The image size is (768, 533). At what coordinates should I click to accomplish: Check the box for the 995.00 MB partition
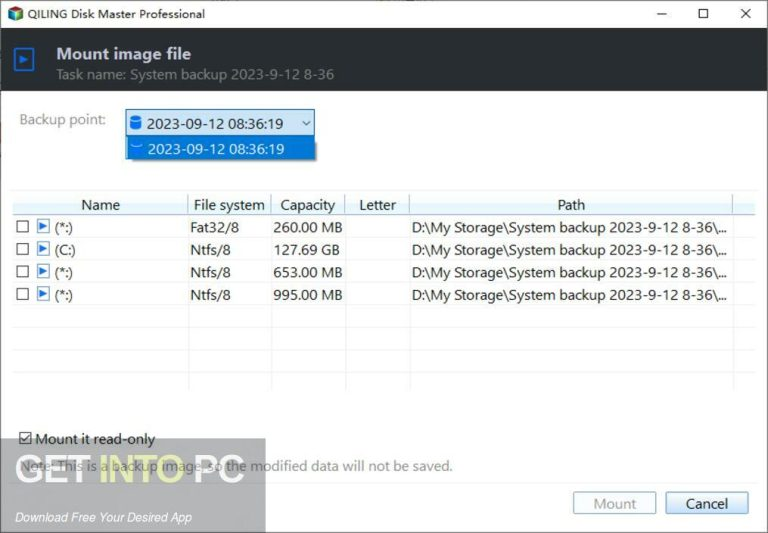tap(23, 294)
